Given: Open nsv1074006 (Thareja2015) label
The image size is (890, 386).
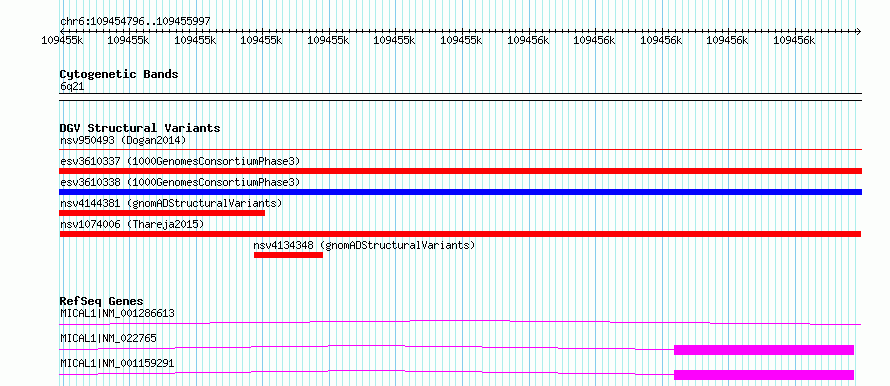Looking at the screenshot, I should [132, 224].
